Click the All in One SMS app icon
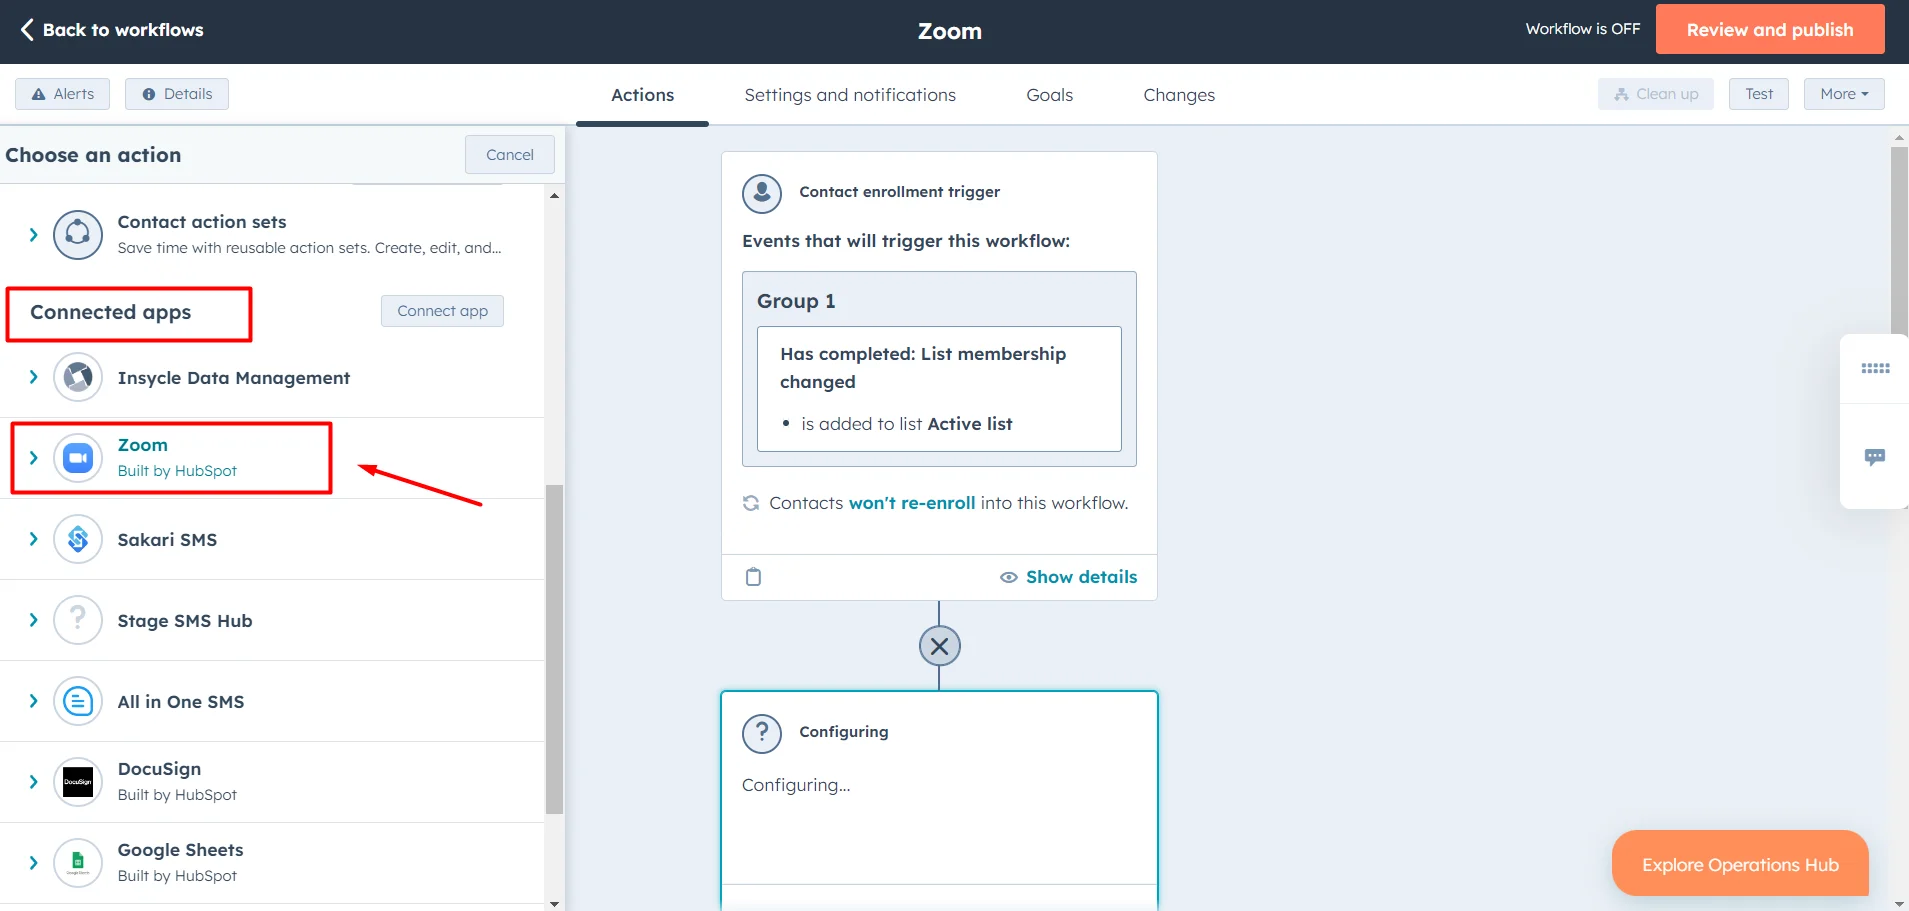The image size is (1909, 911). click(x=77, y=700)
